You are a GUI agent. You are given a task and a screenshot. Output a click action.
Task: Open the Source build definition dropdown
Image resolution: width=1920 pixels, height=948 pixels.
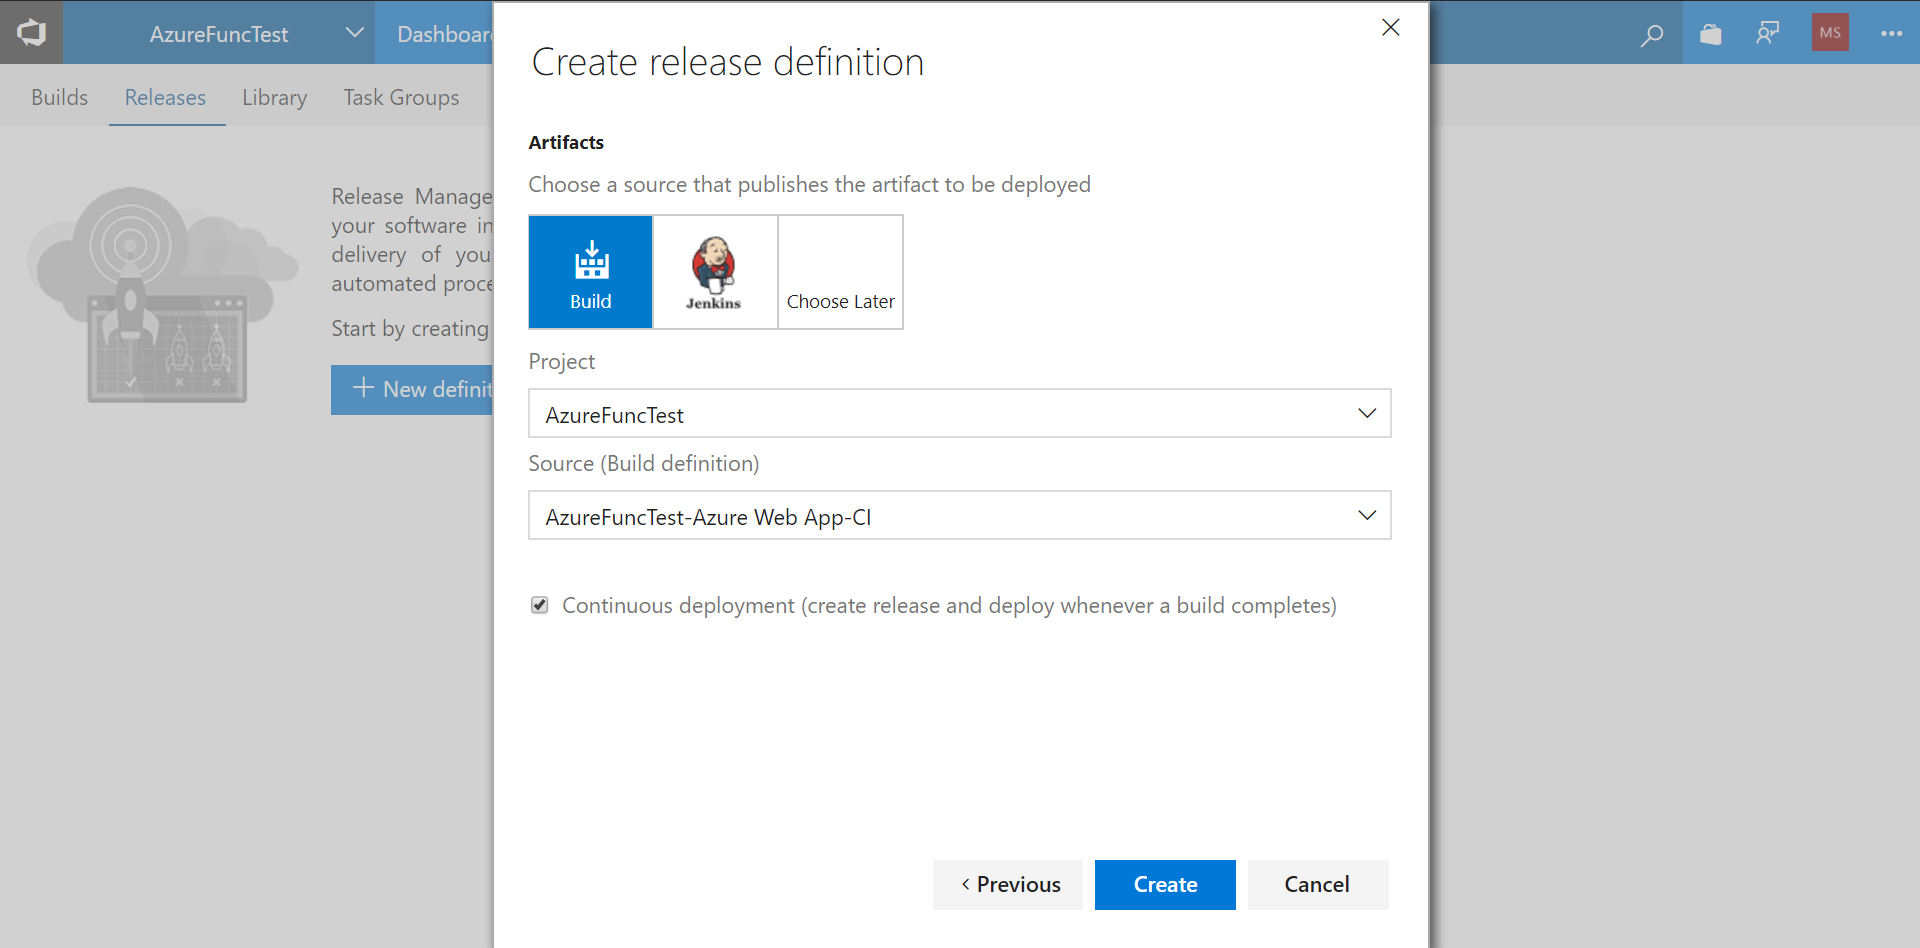coord(959,515)
